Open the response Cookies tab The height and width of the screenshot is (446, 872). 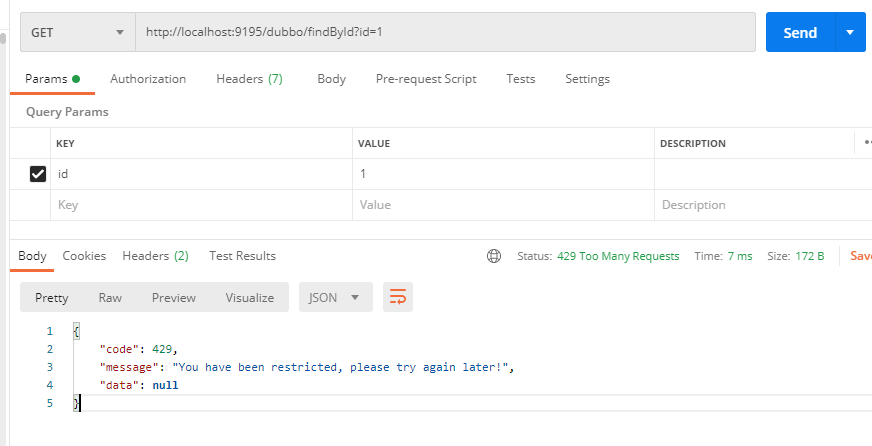pyautogui.click(x=84, y=256)
